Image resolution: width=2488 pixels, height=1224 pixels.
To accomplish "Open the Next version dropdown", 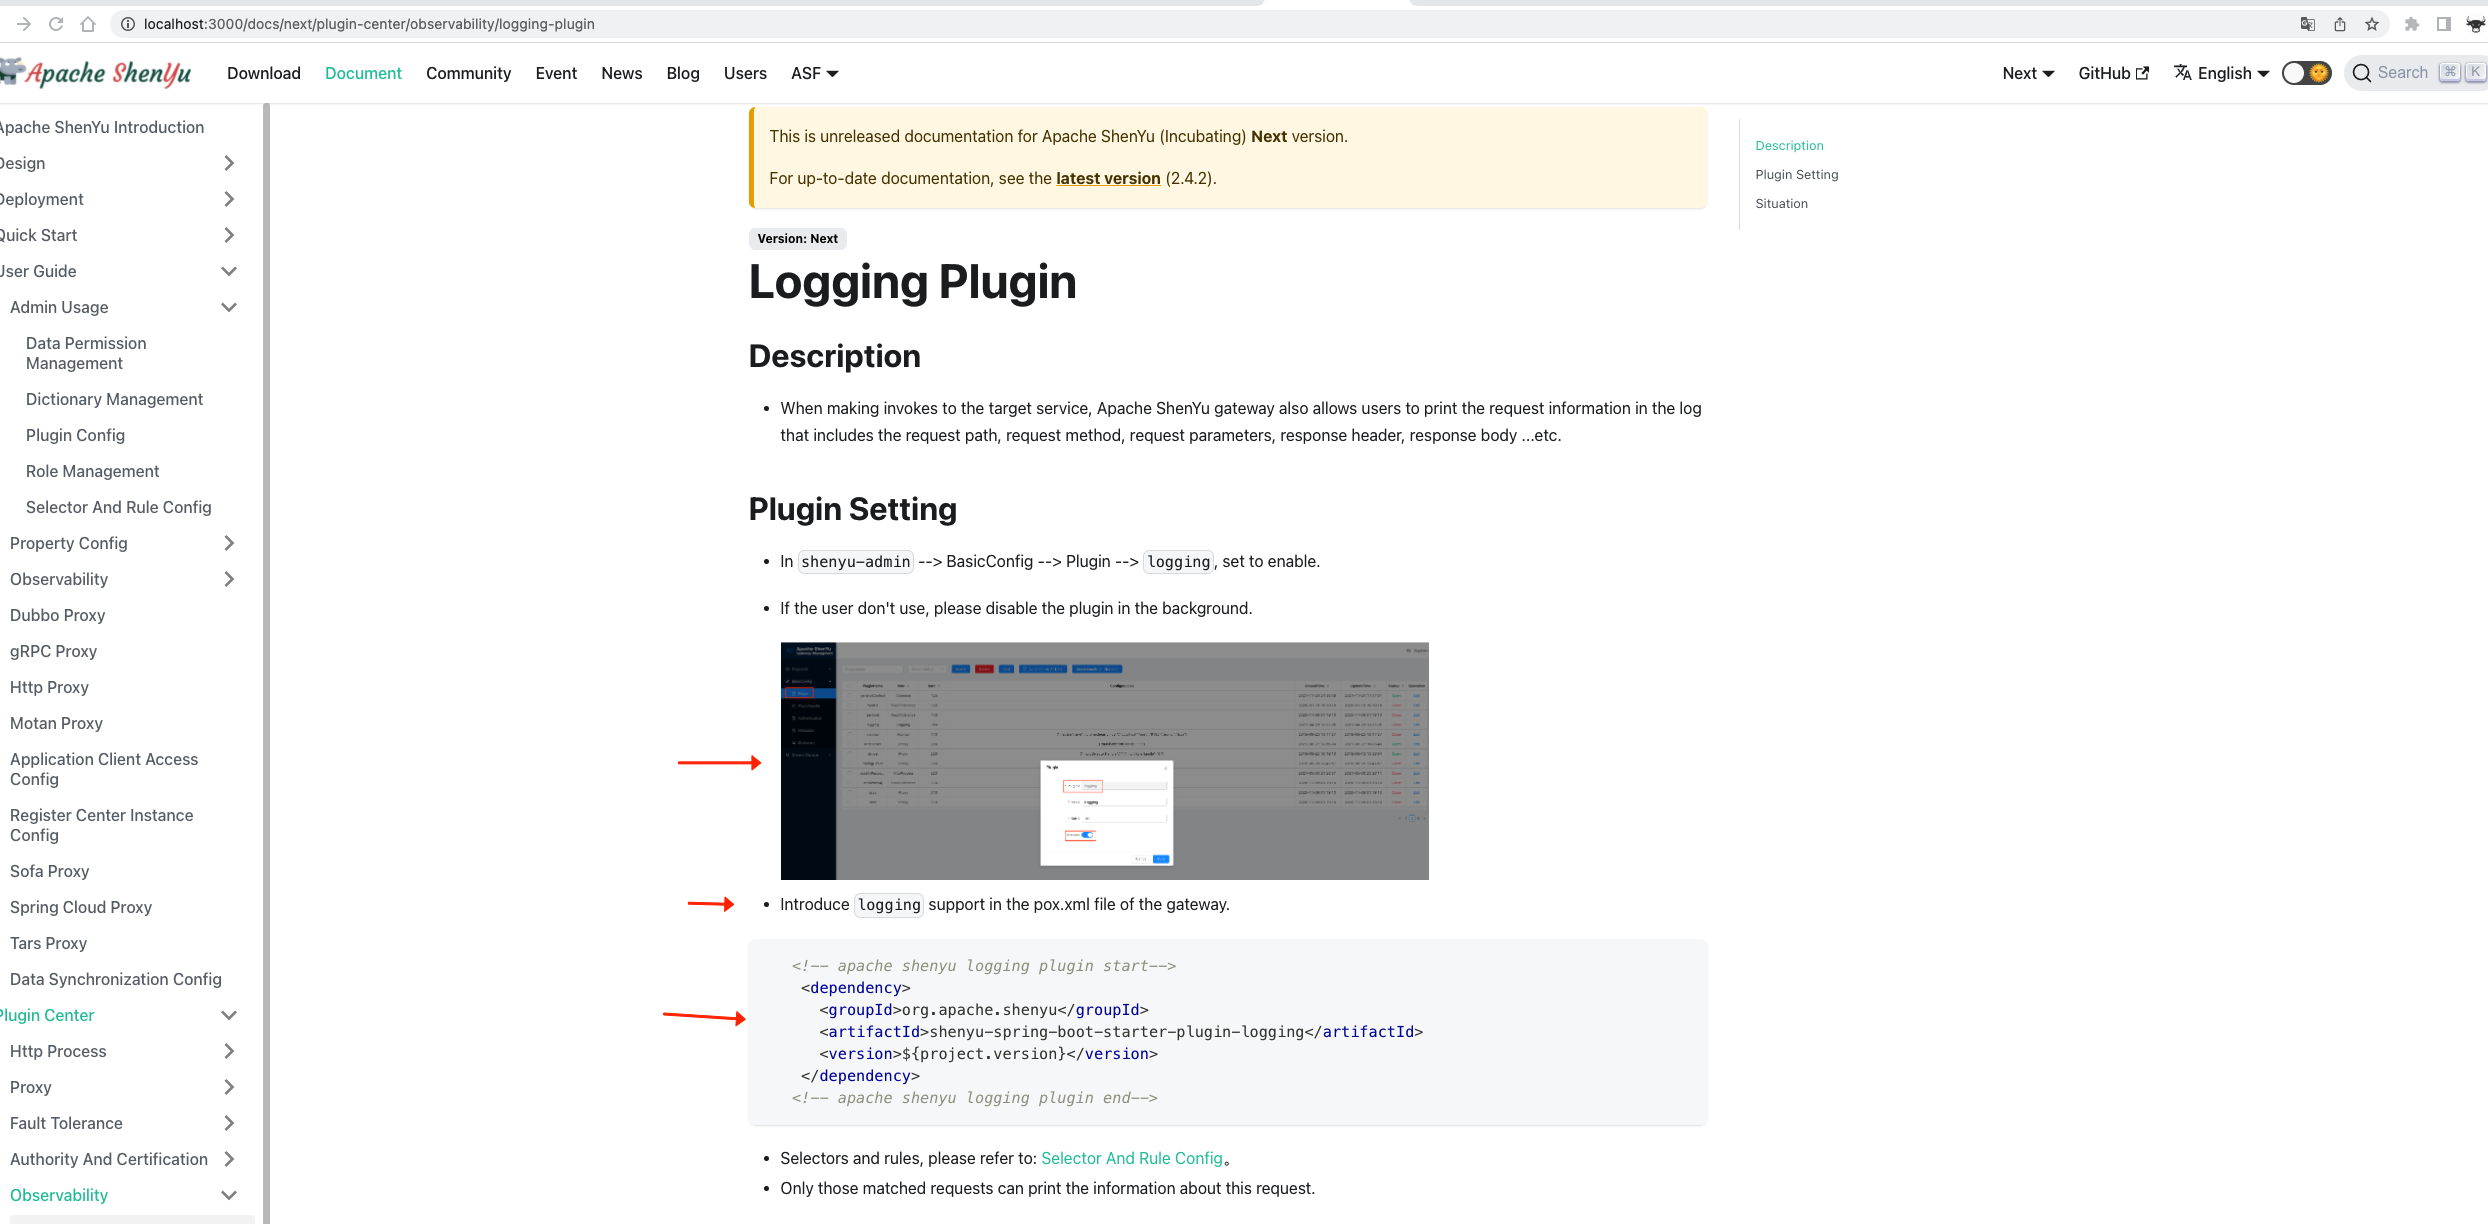I will point(2027,73).
